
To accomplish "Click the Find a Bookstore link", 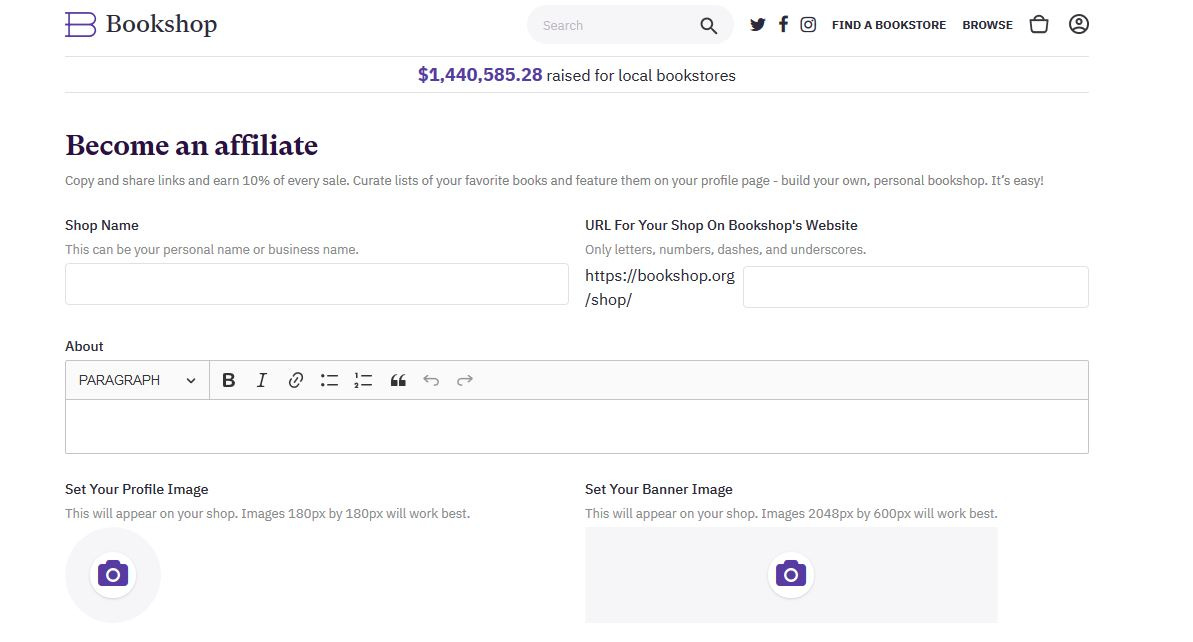I will click(889, 25).
